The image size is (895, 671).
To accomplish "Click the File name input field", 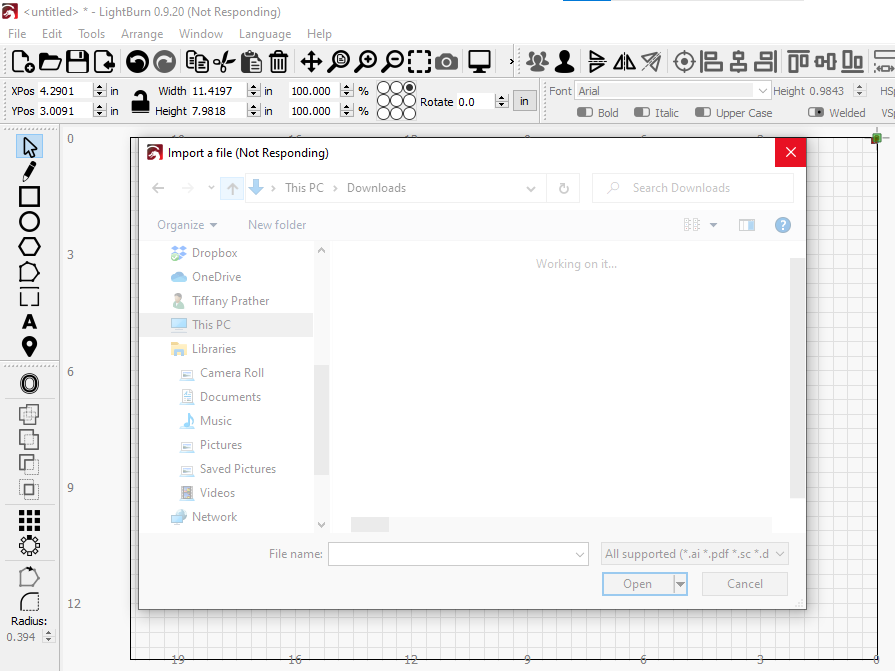I will (451, 554).
